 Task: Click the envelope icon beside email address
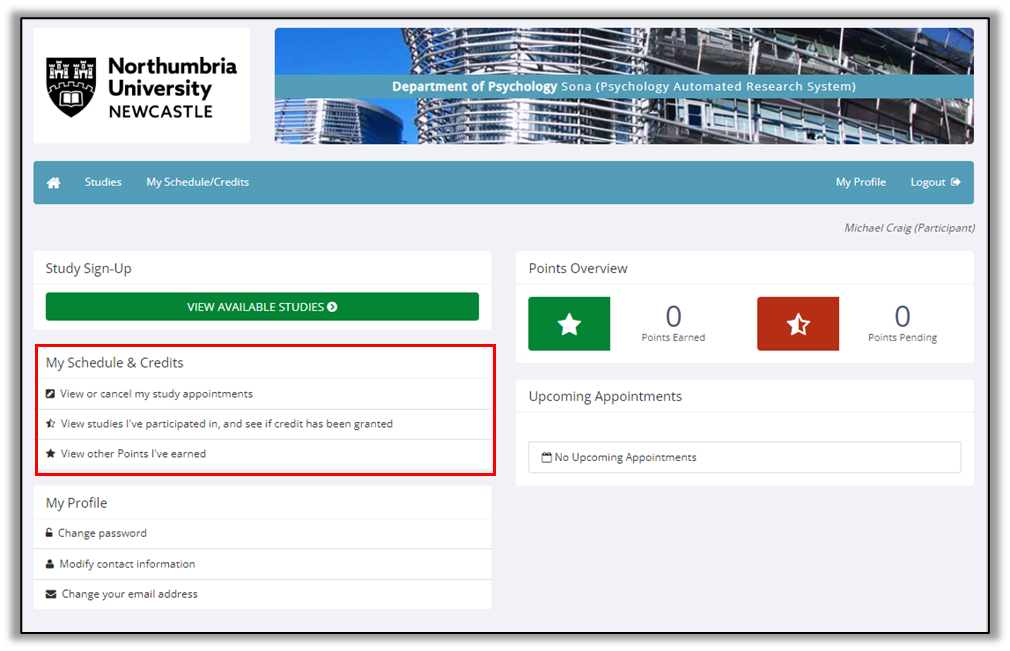click(x=51, y=594)
